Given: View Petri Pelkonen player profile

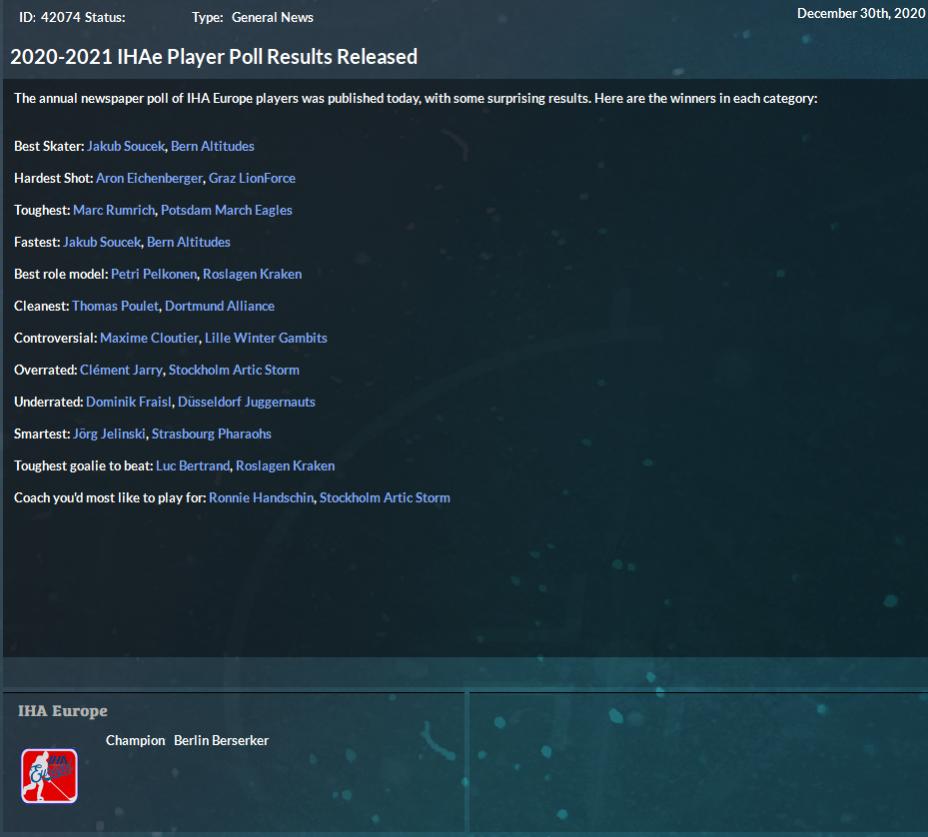Looking at the screenshot, I should 154,274.
